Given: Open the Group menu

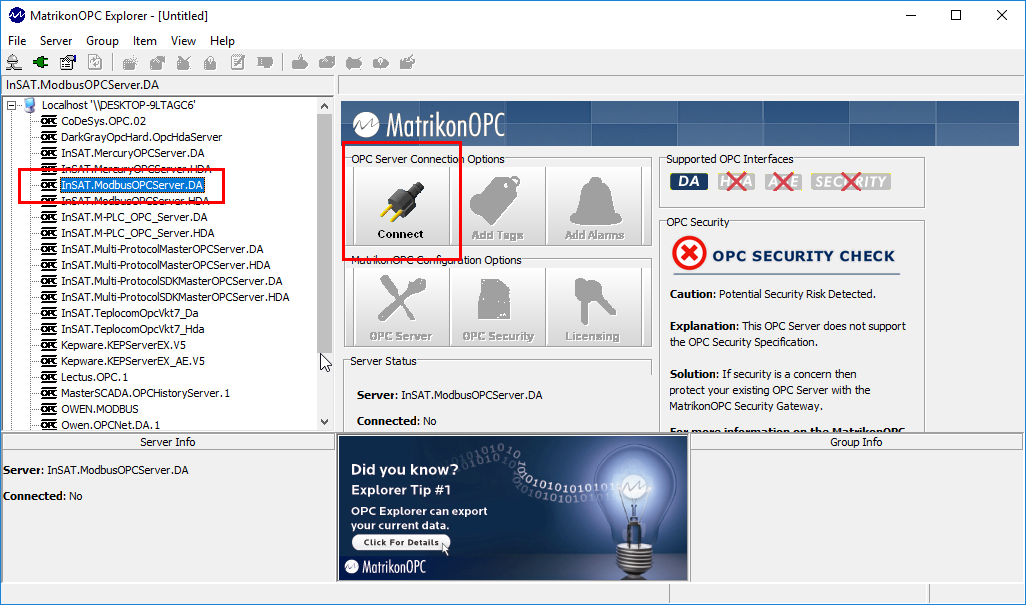Looking at the screenshot, I should point(102,41).
